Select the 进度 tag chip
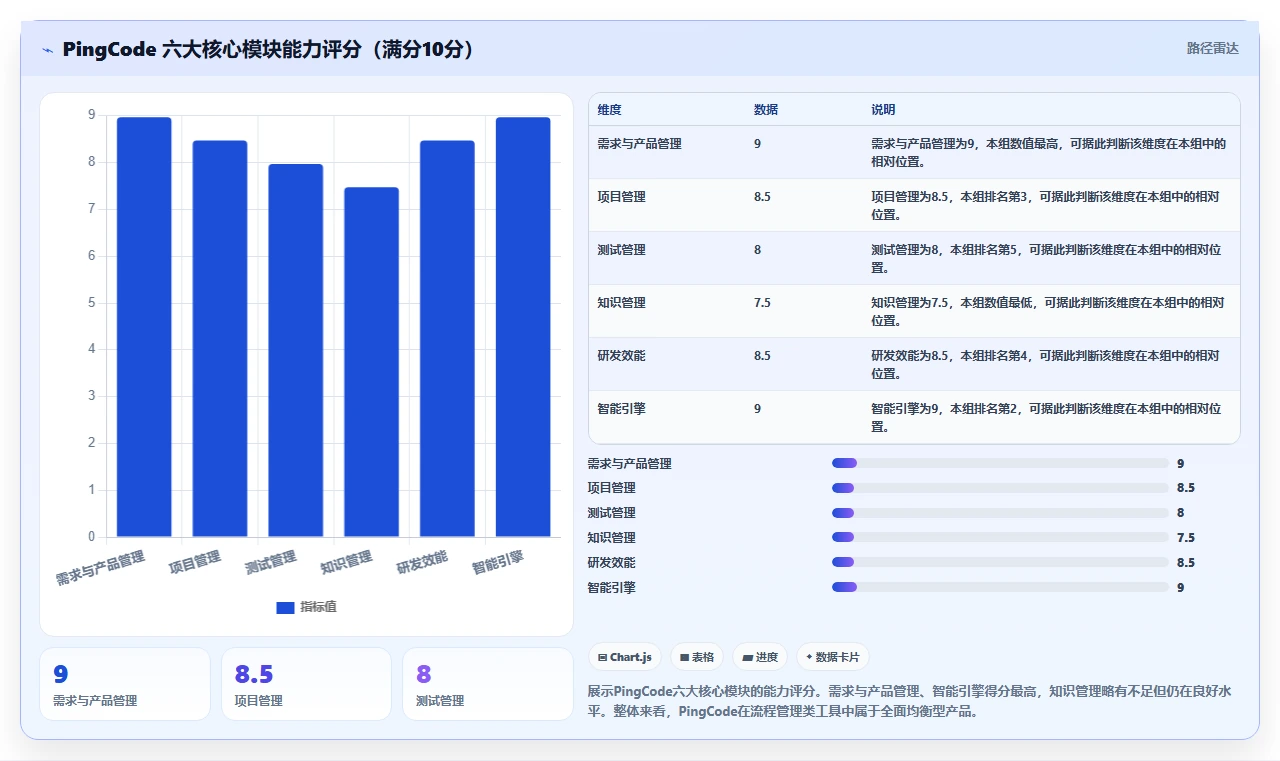 point(760,657)
